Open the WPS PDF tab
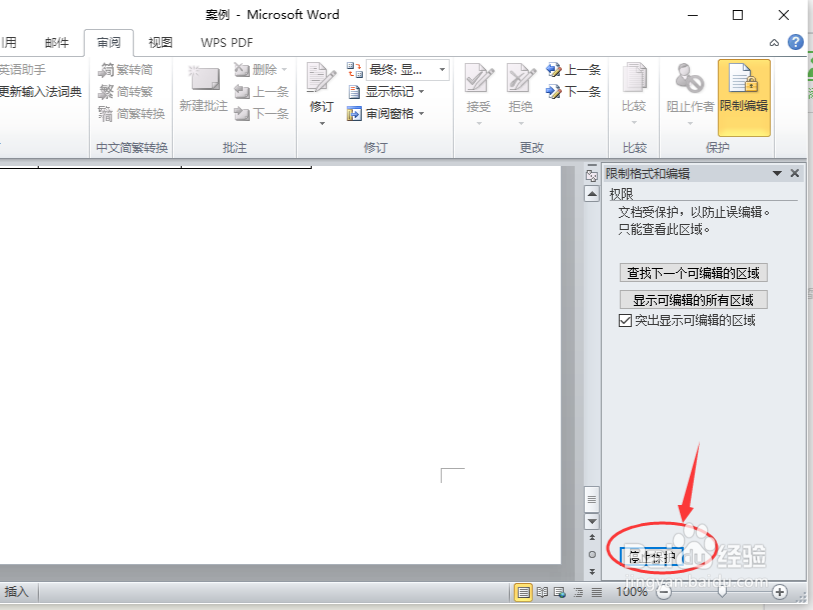This screenshot has height=610, width=813. [x=227, y=43]
